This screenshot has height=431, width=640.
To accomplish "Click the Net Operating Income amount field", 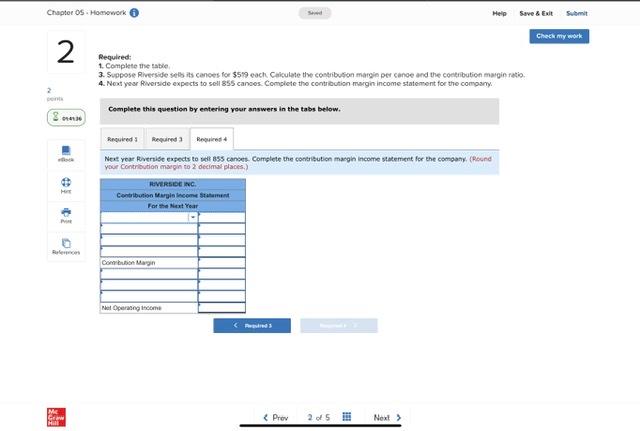I will point(222,308).
